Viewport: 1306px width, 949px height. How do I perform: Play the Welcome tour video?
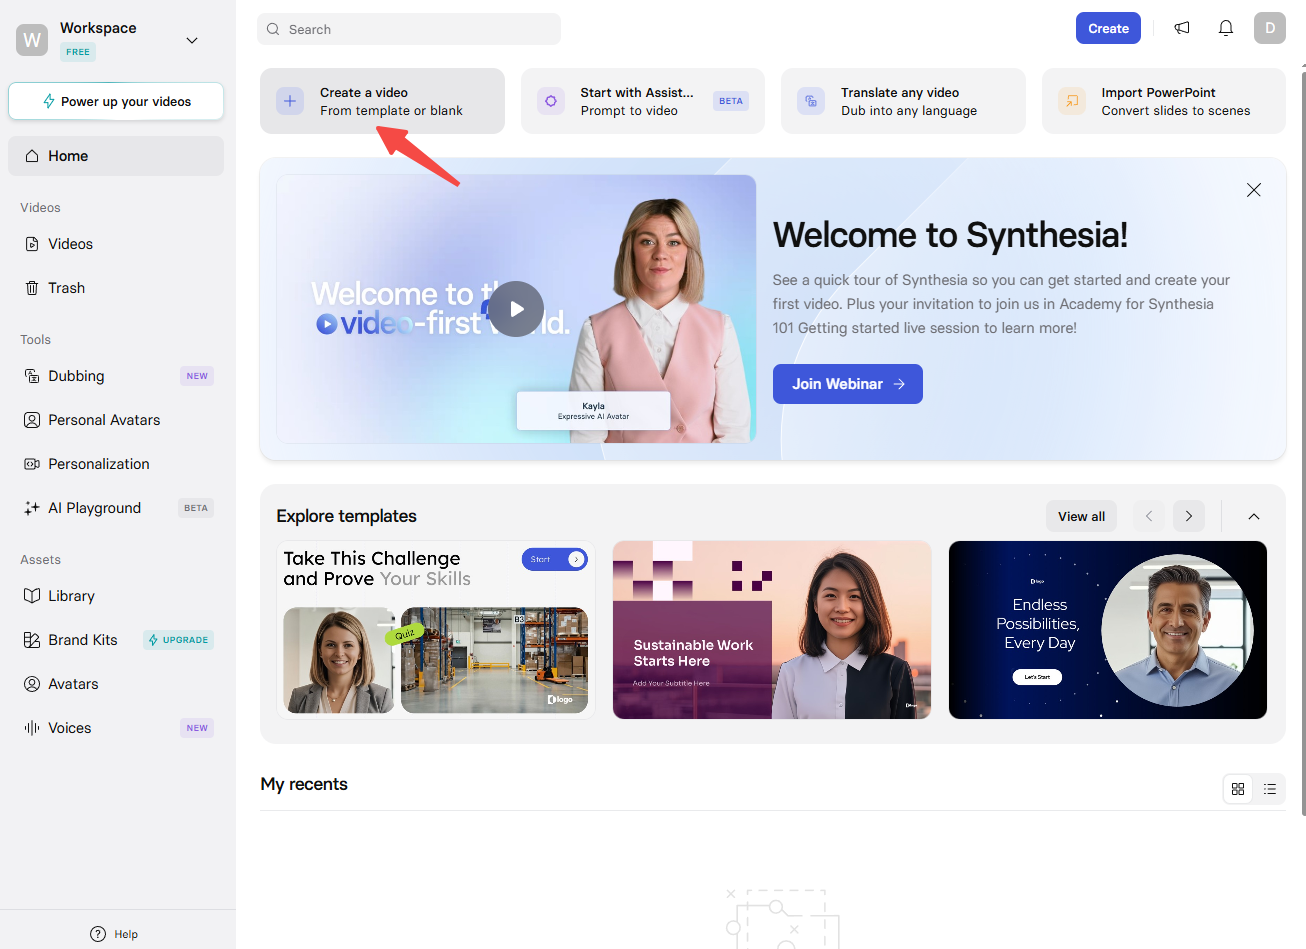point(516,309)
